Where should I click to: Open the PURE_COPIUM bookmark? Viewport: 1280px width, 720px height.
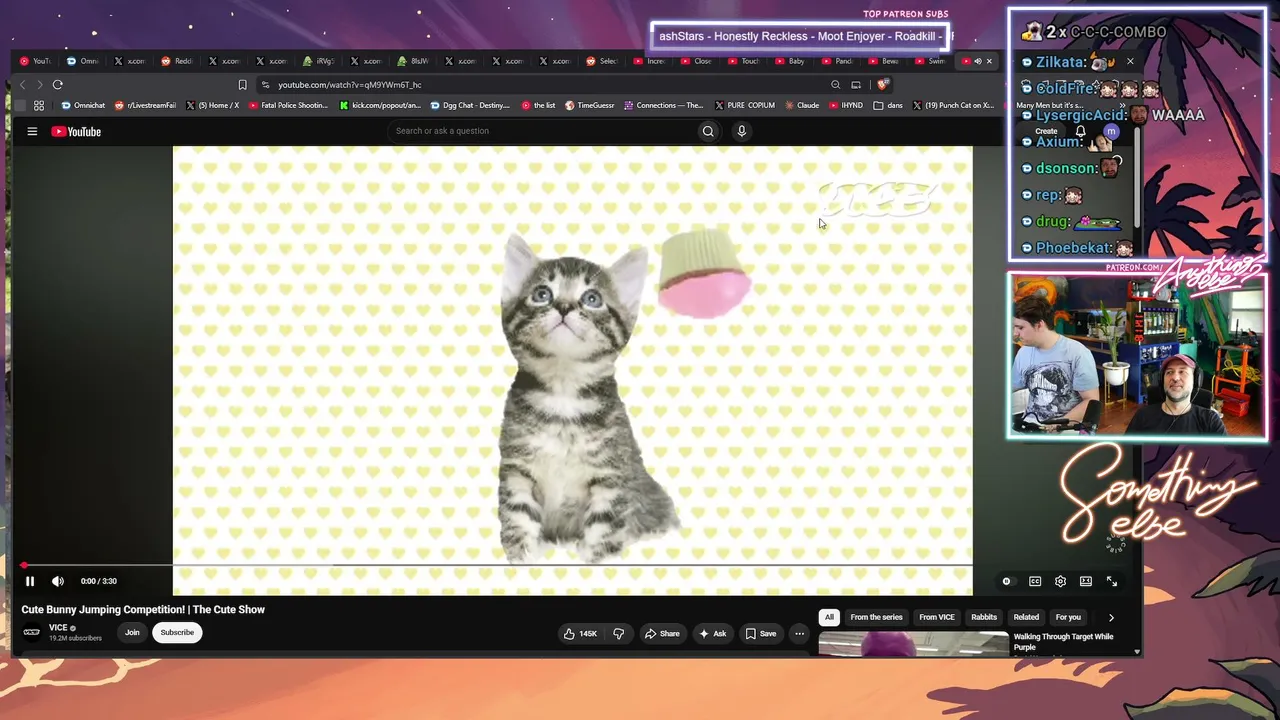coord(744,105)
